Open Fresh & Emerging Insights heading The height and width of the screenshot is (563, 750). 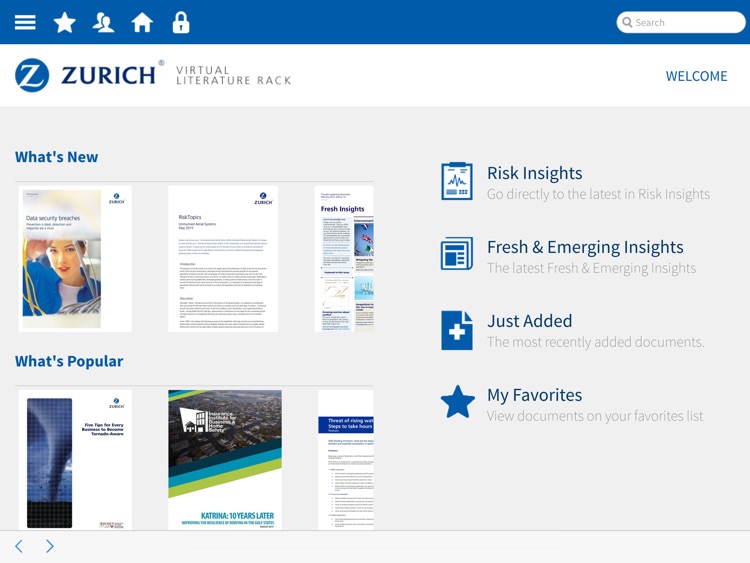click(x=585, y=247)
